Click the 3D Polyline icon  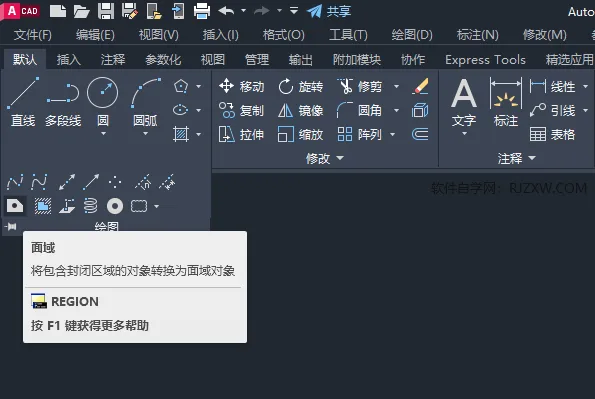(x=67, y=206)
